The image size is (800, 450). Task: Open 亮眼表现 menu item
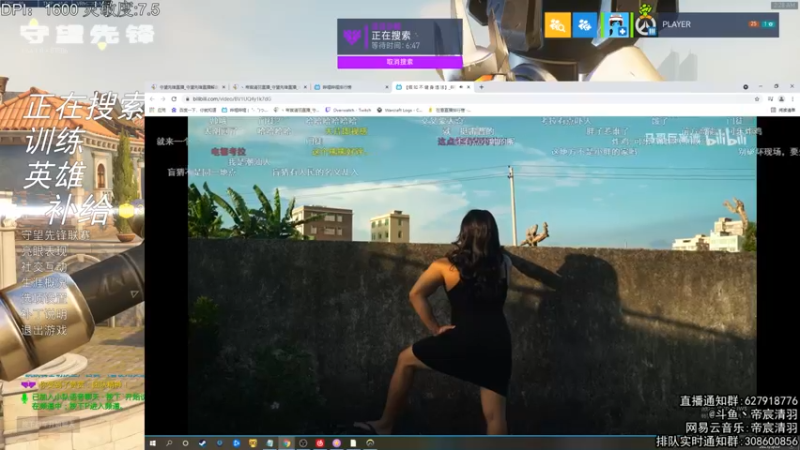44,251
